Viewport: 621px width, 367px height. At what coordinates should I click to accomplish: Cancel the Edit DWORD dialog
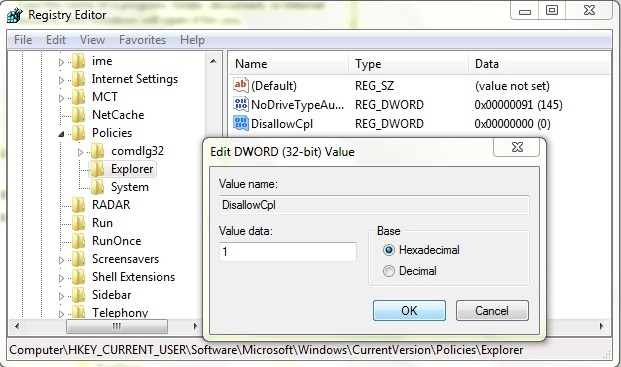492,310
